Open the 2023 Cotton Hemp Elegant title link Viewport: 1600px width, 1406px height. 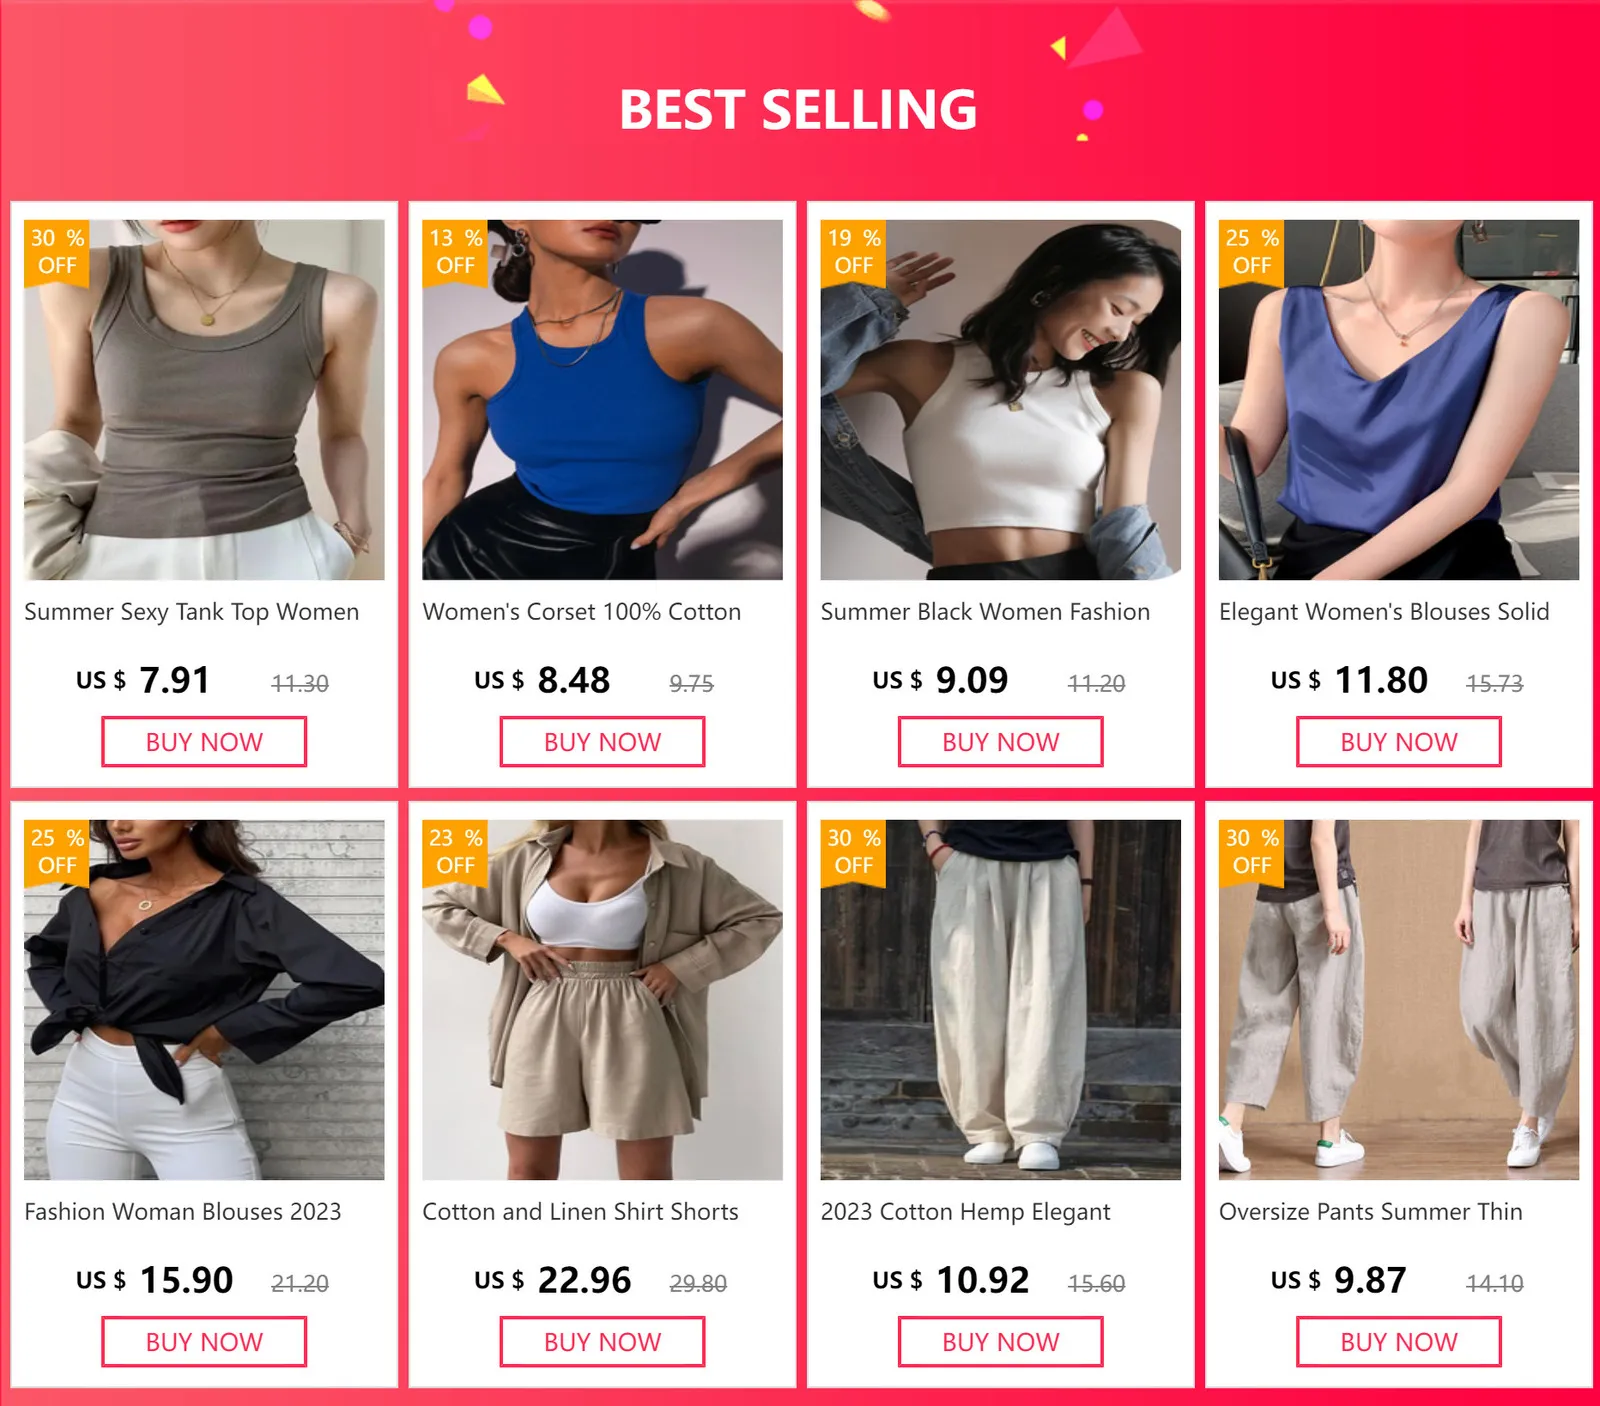tap(965, 1212)
